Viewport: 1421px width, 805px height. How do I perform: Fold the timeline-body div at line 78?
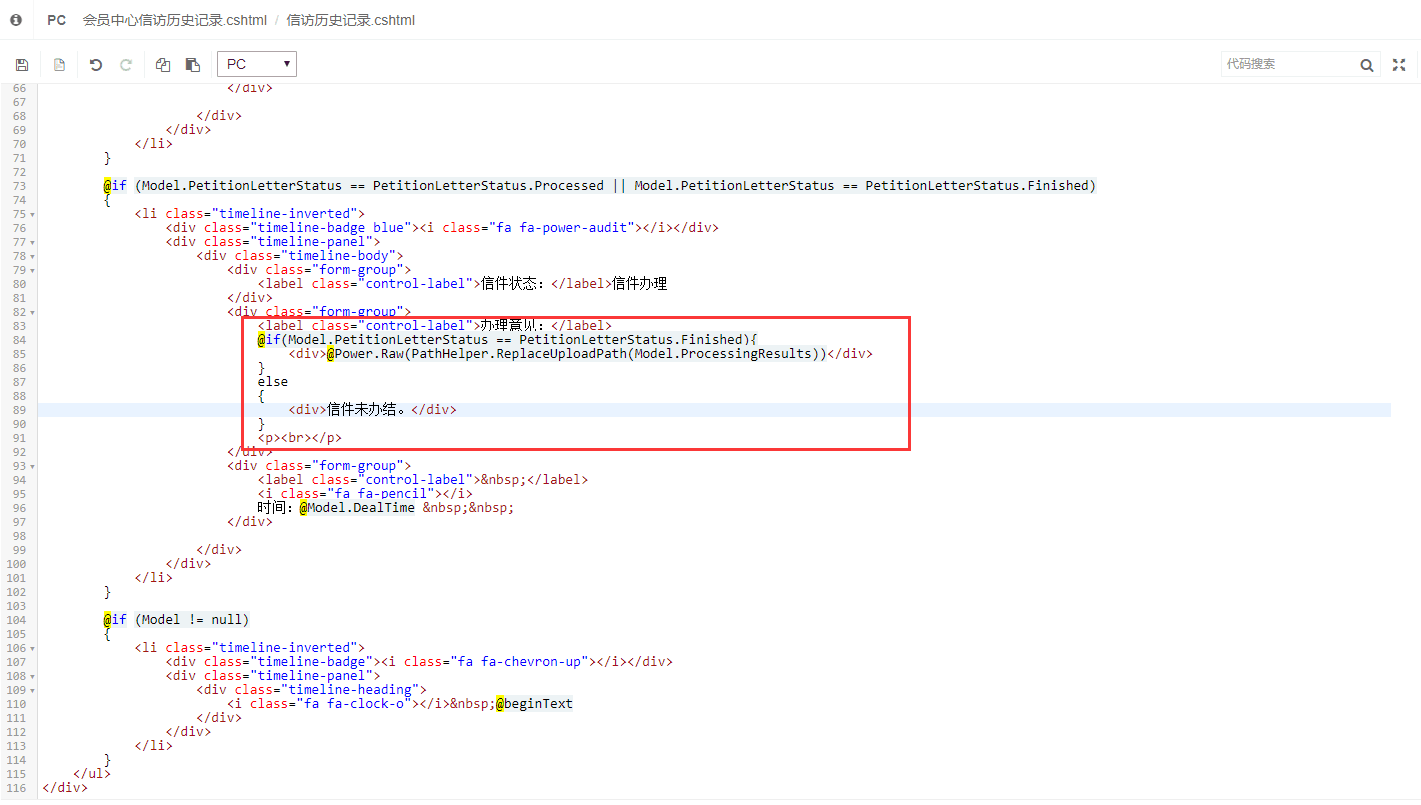pos(32,256)
